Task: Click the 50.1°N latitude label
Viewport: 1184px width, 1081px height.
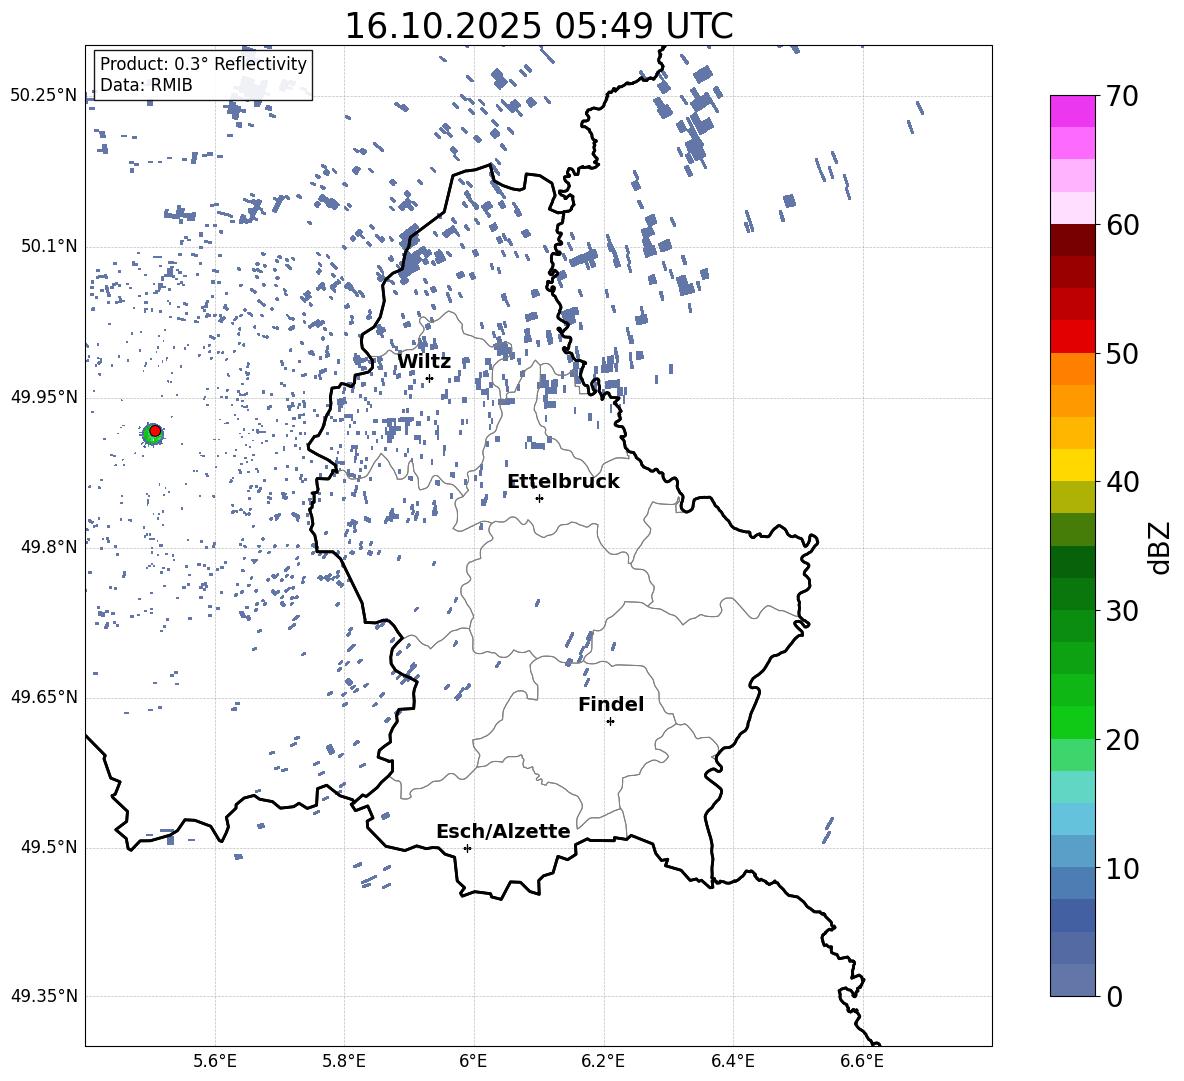Action: coord(49,247)
